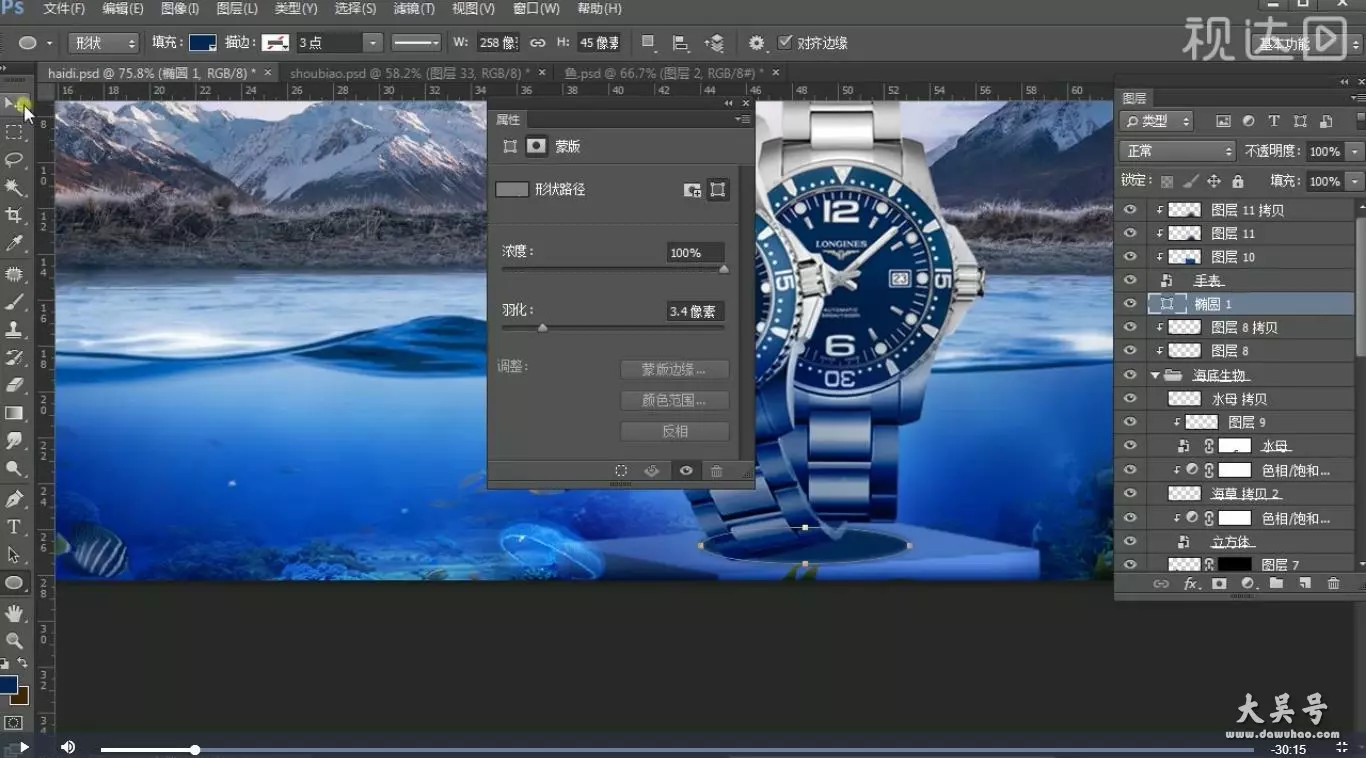Select the Lasso tool
Image resolution: width=1366 pixels, height=758 pixels.
[14, 160]
